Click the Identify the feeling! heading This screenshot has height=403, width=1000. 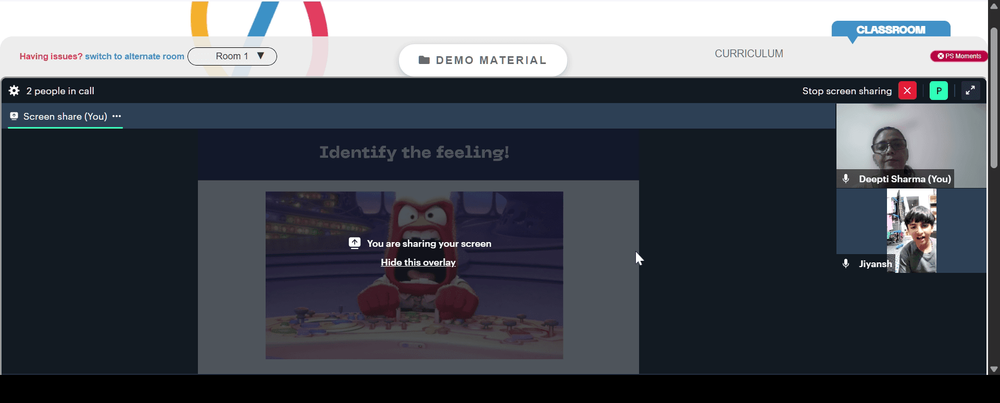pyautogui.click(x=415, y=152)
